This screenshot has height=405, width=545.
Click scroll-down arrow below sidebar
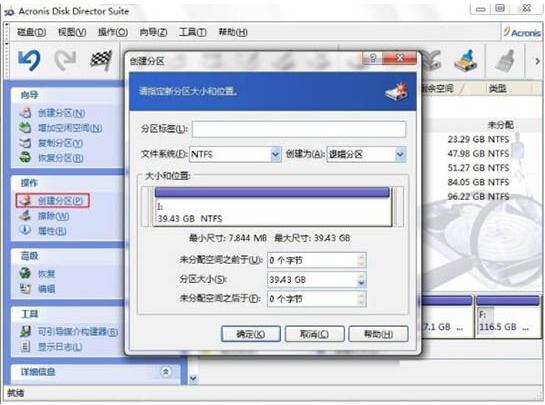(193, 378)
